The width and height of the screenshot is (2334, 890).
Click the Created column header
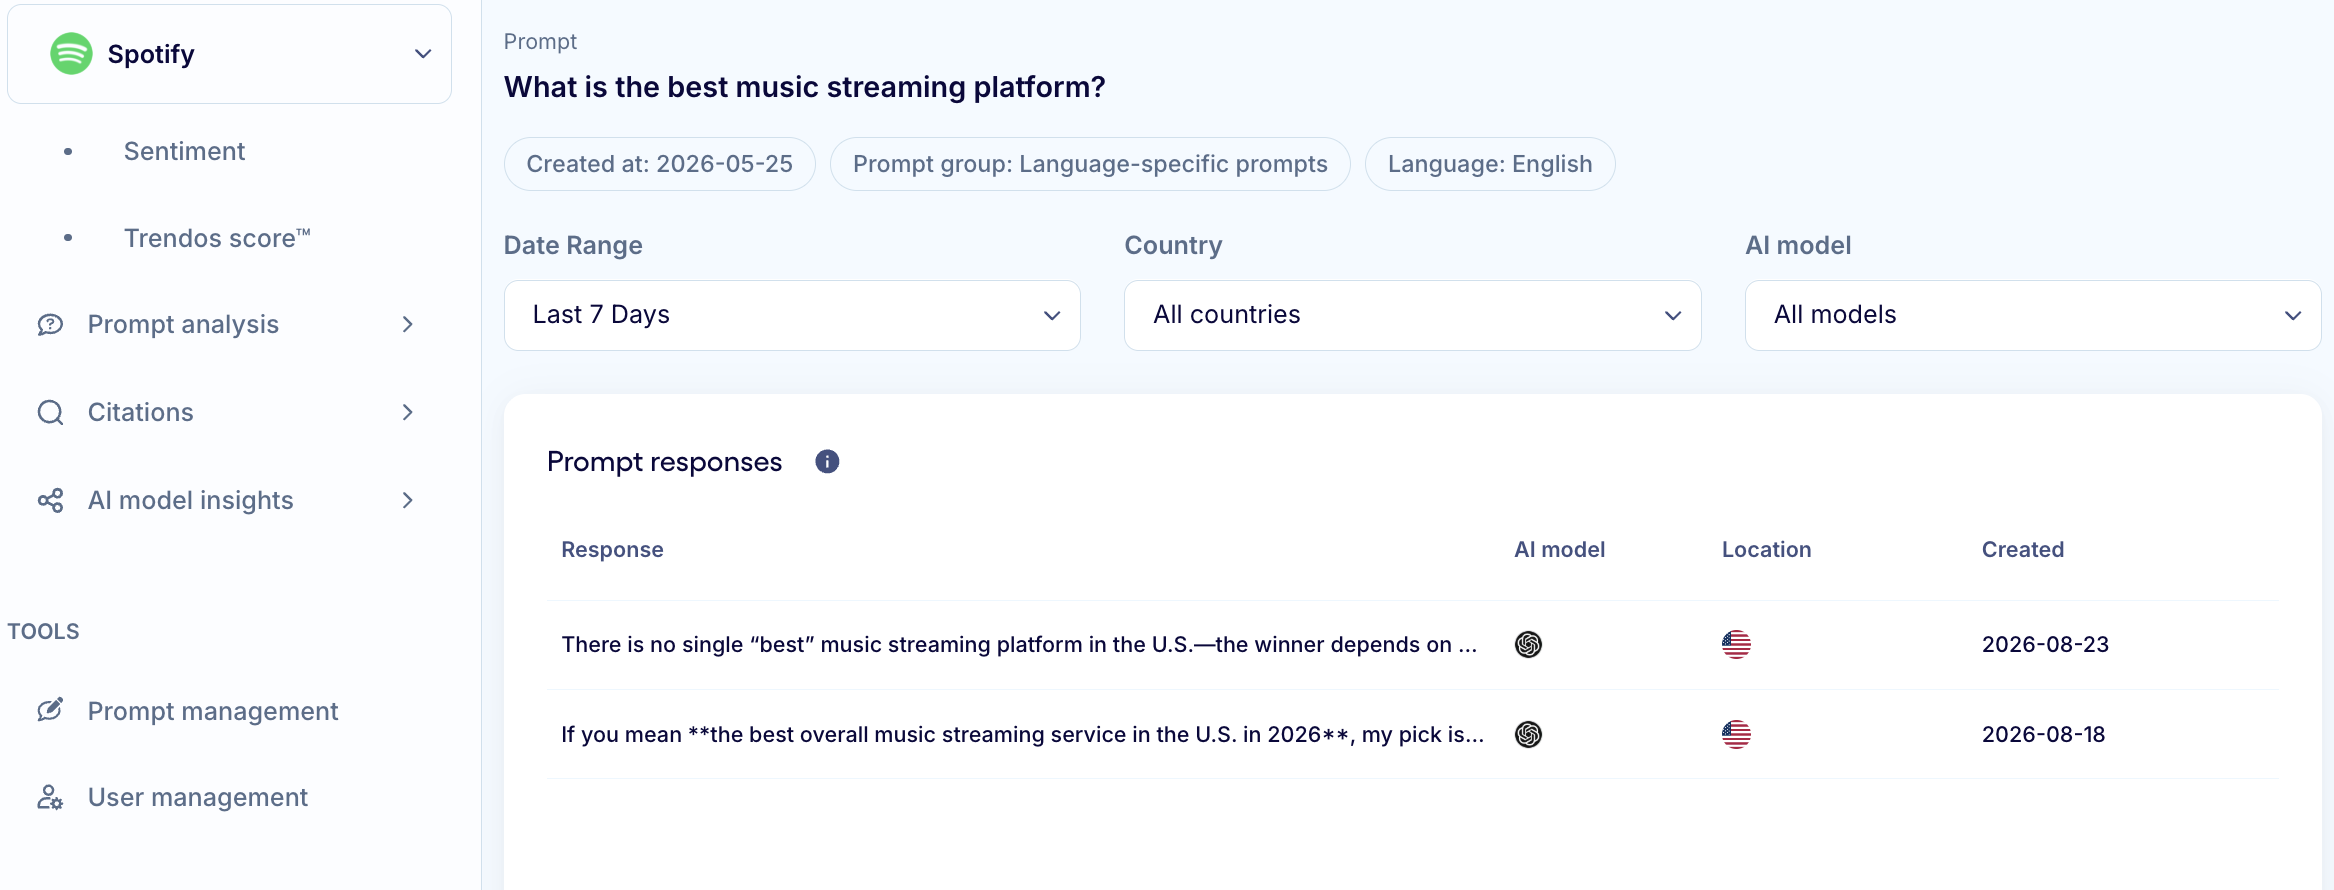tap(2023, 549)
